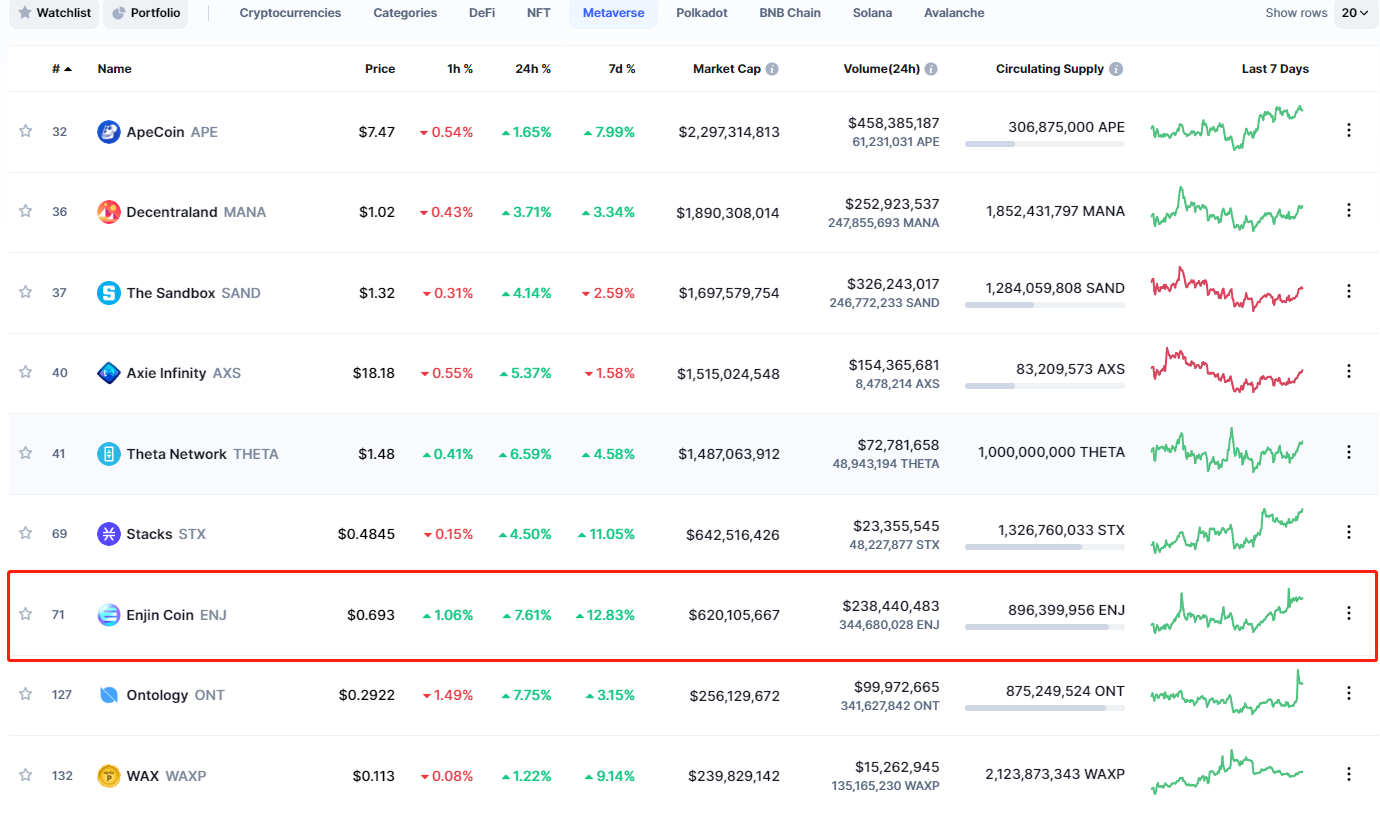Viewport: 1380px width, 816px height.
Task: Sort by Name column header
Action: click(x=114, y=69)
